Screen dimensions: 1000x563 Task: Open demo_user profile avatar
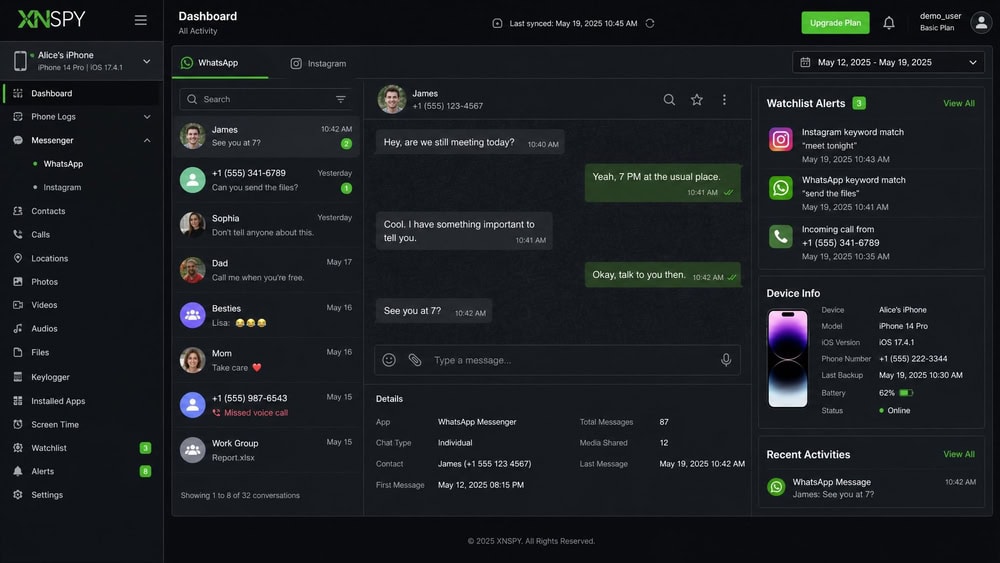coord(981,23)
